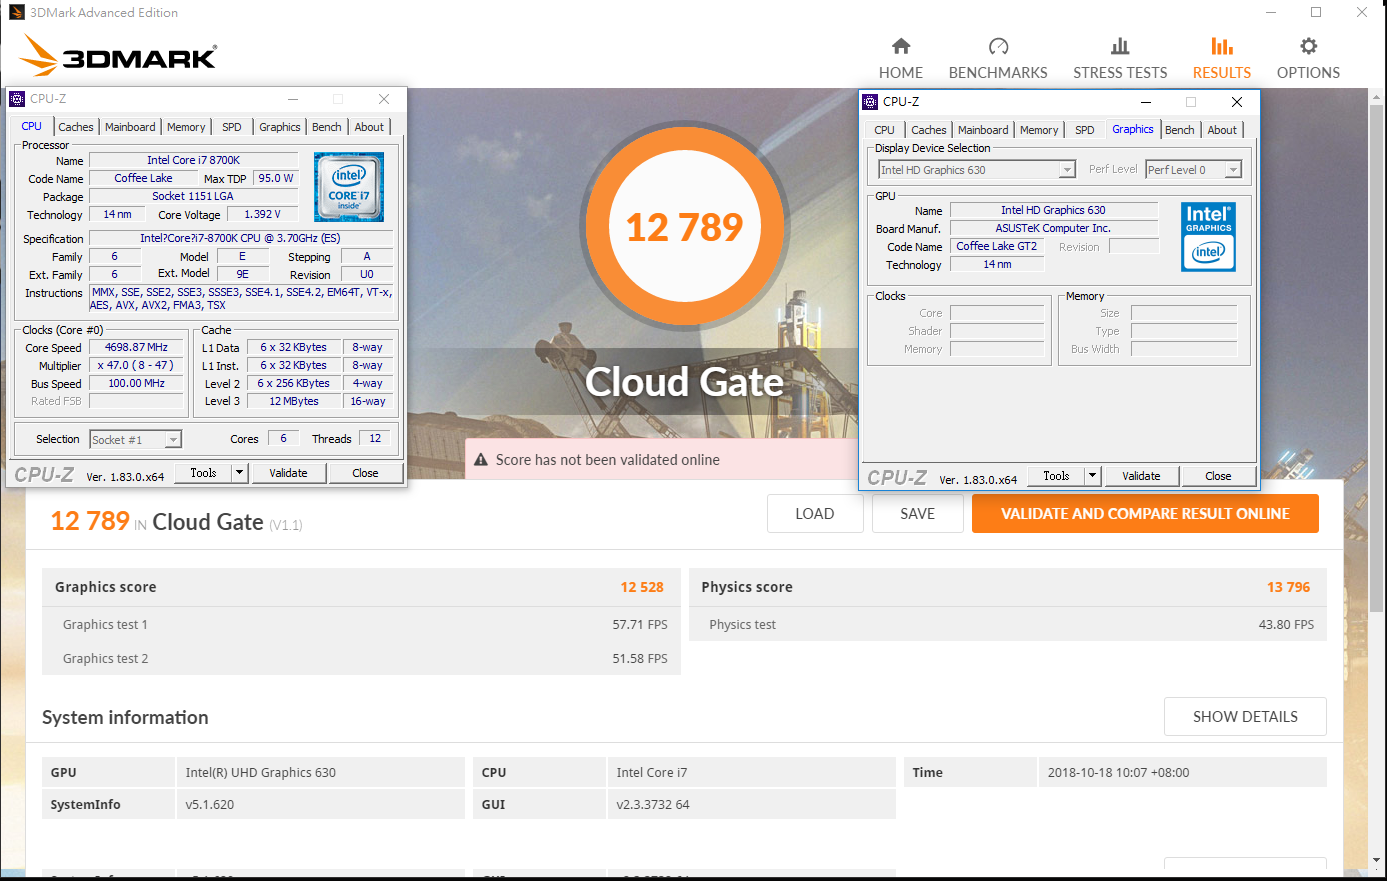This screenshot has width=1387, height=881.
Task: Click the LOAD button
Action: (x=814, y=514)
